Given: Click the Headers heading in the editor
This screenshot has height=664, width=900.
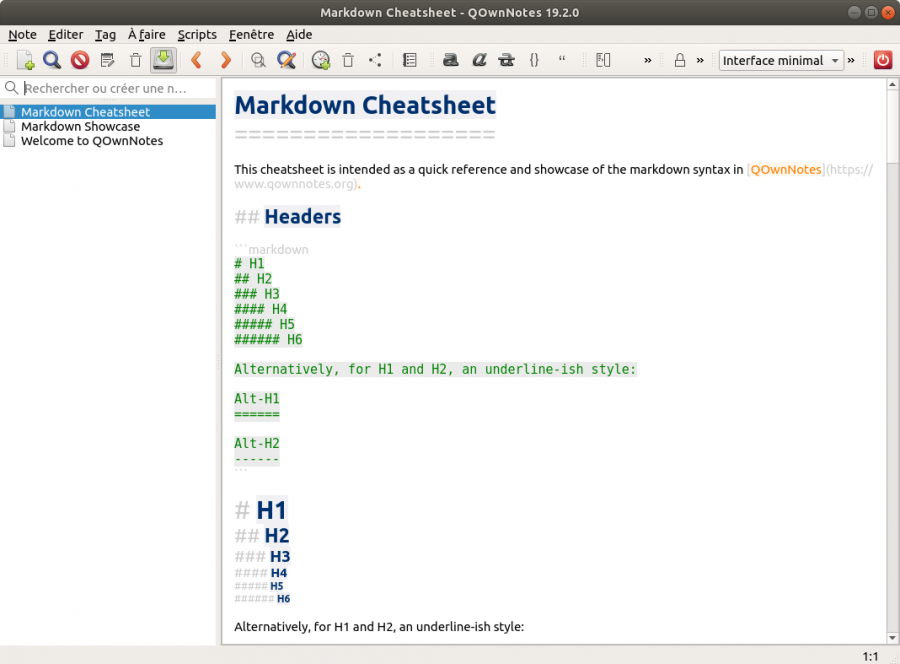Looking at the screenshot, I should pos(302,216).
